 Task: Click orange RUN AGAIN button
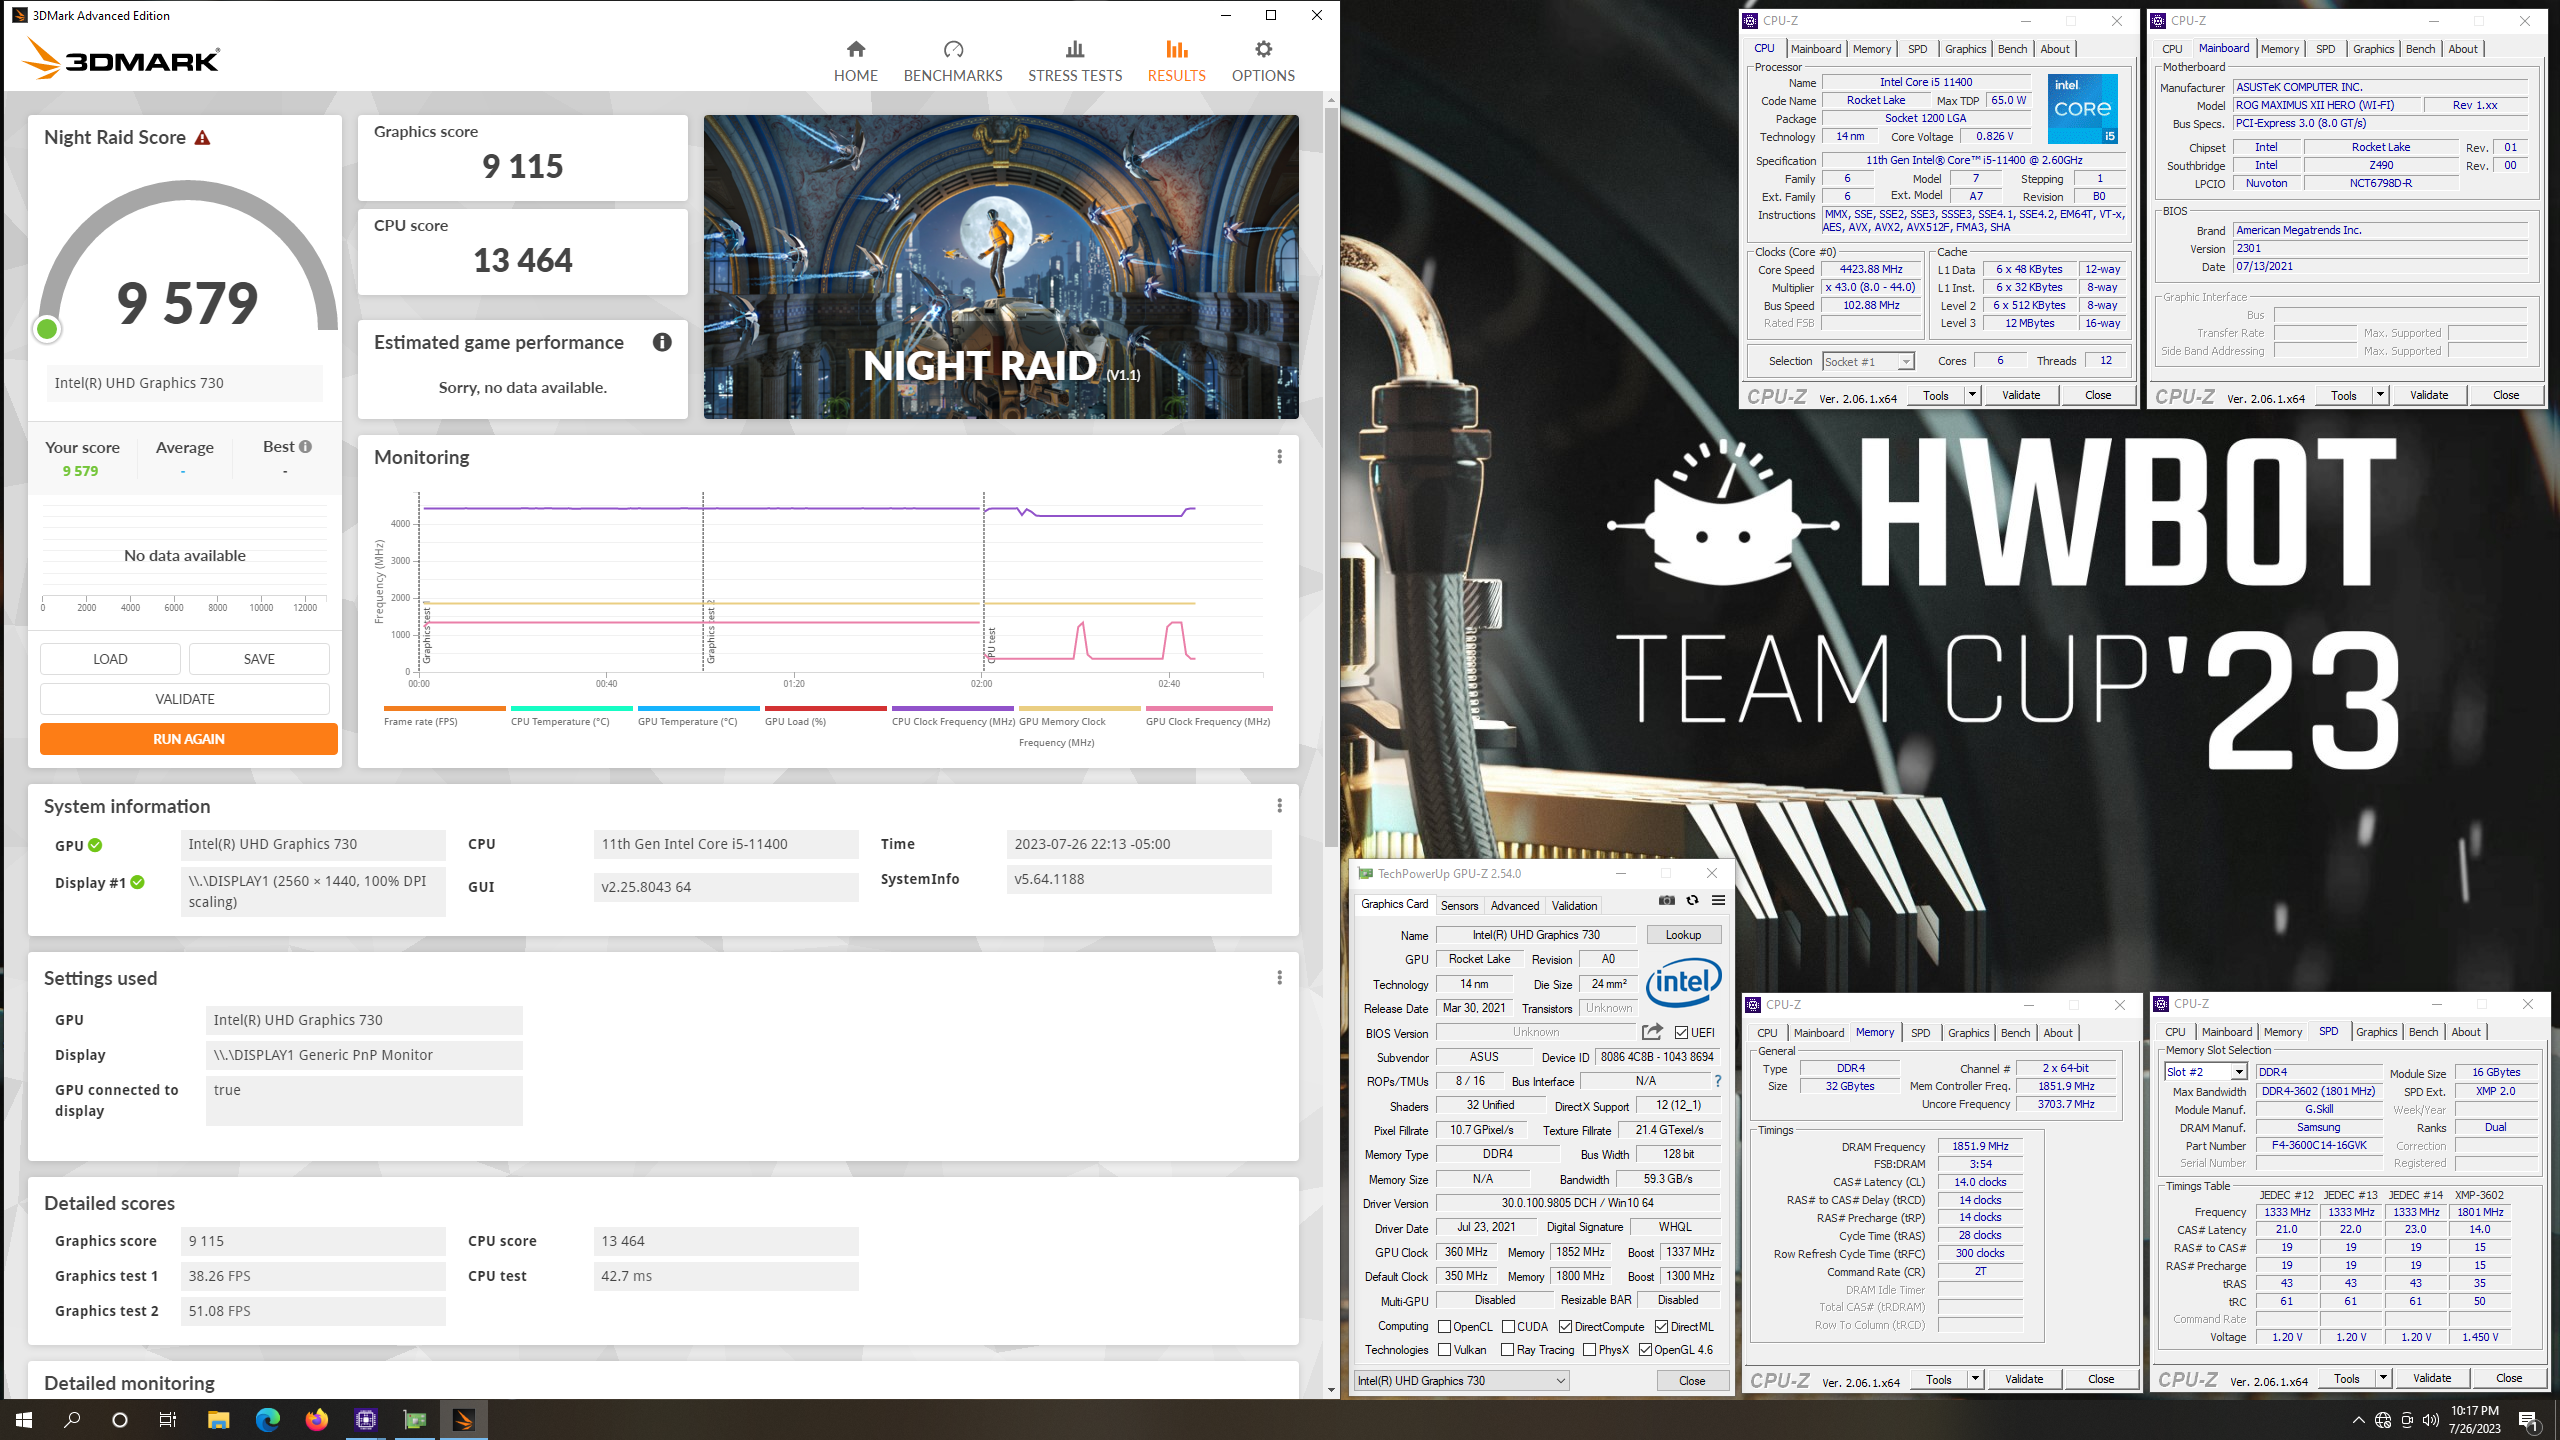click(x=189, y=739)
